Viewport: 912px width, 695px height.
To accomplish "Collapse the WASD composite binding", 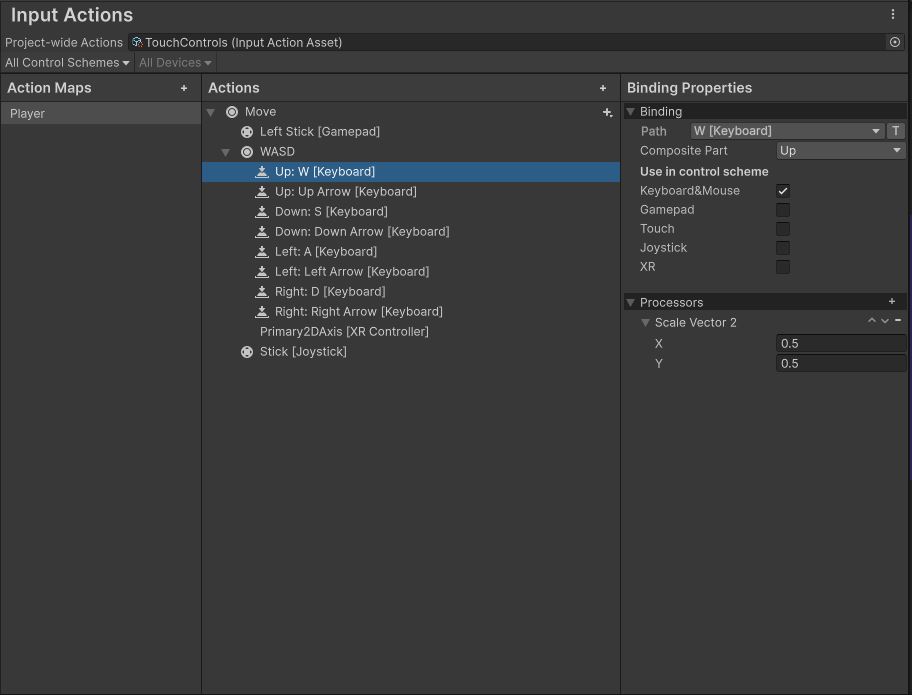I will (226, 152).
